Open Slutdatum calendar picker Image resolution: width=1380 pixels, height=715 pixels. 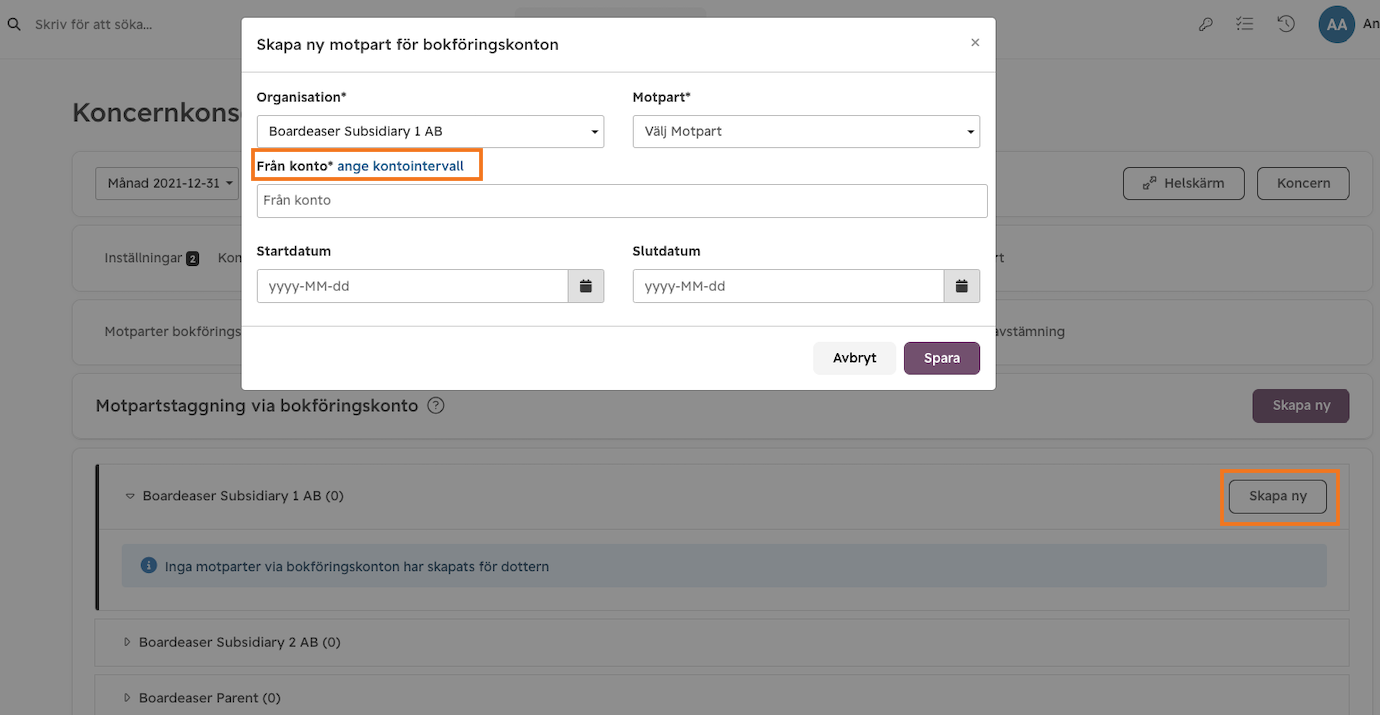[x=962, y=286]
